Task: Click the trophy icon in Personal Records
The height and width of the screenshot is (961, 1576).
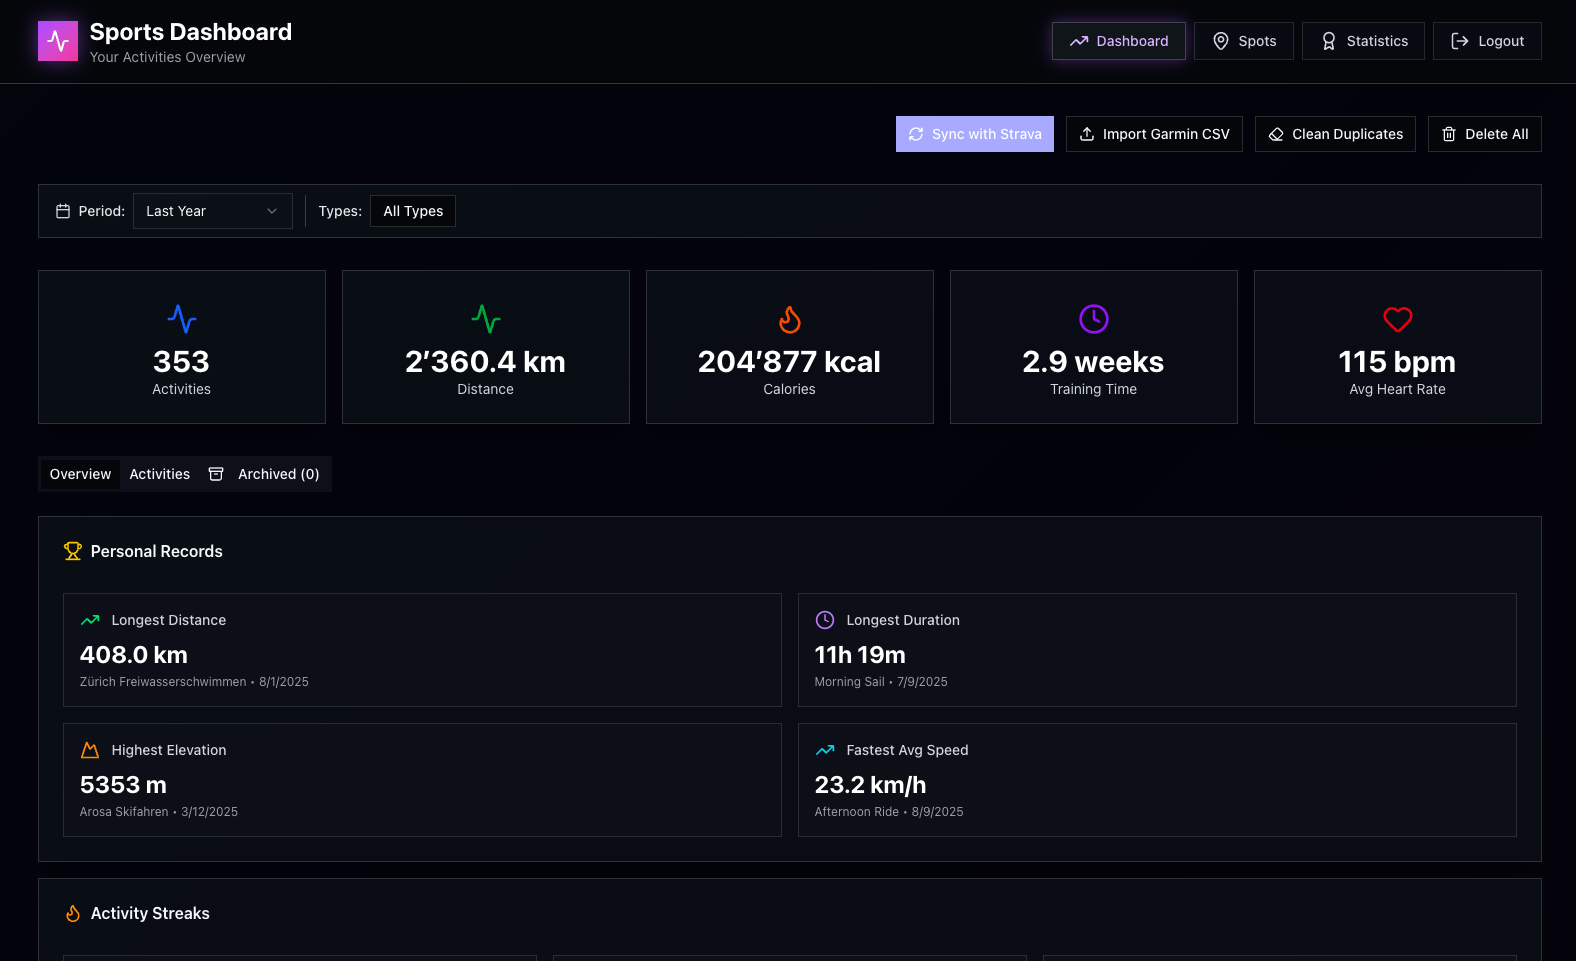Action: pyautogui.click(x=73, y=551)
